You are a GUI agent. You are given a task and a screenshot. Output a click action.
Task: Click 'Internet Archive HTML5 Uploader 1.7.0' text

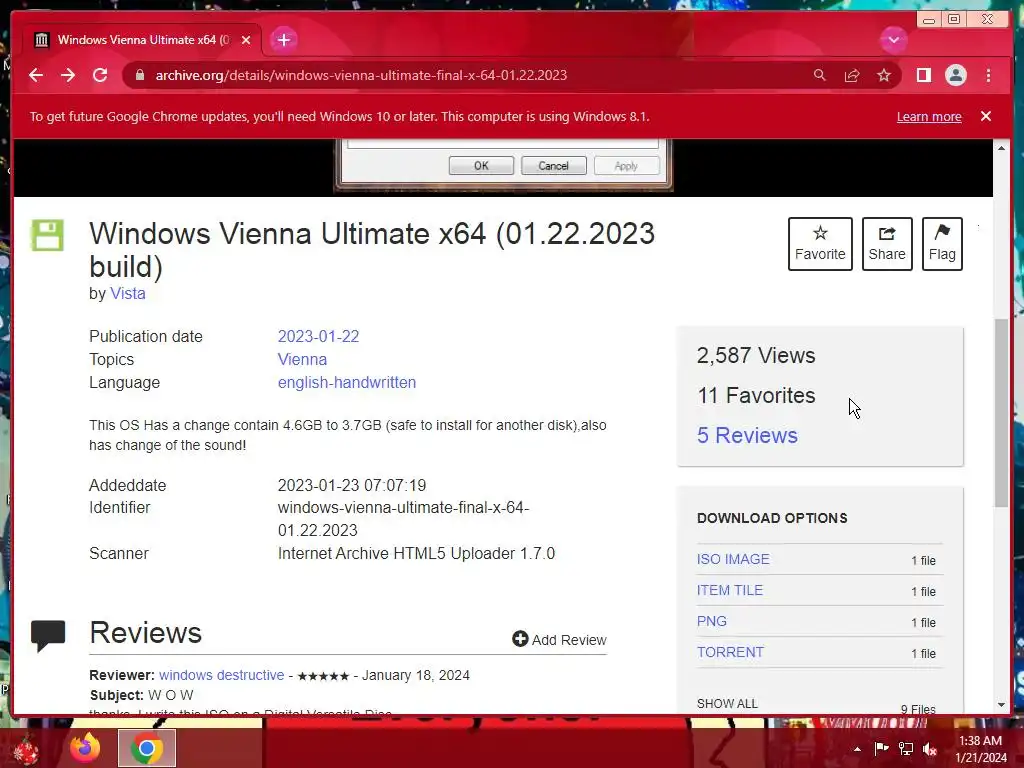point(416,553)
